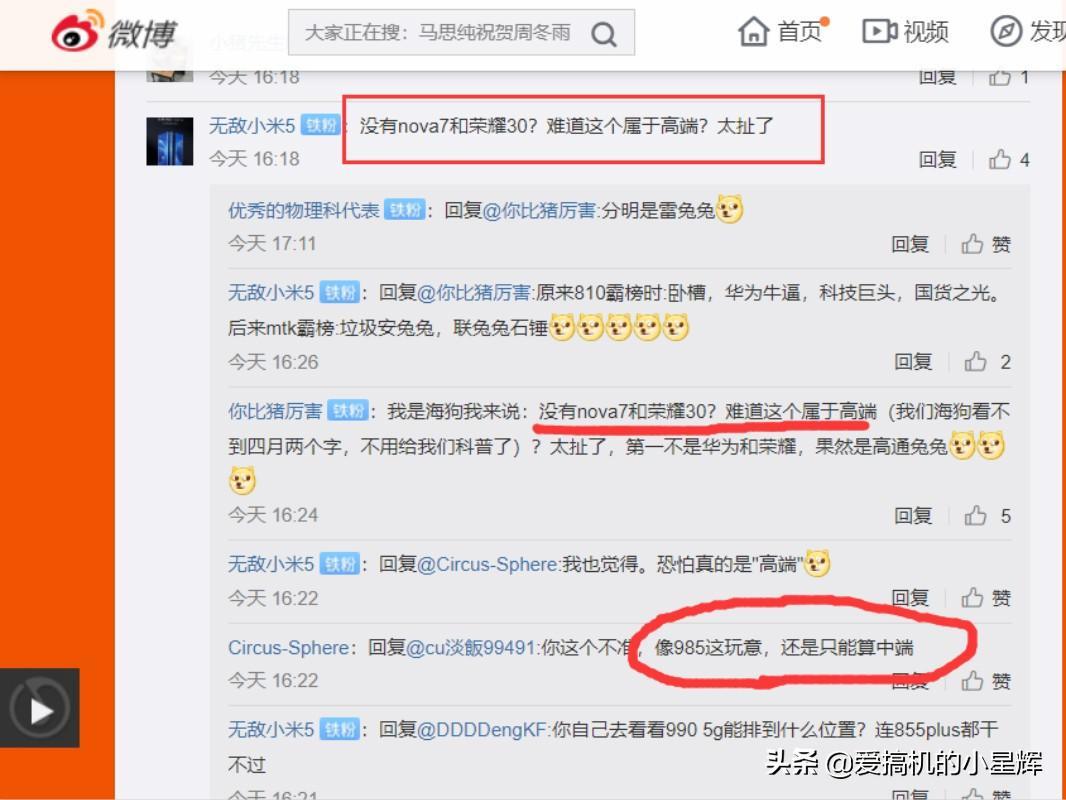Click the play button at the bottom left

[39, 708]
